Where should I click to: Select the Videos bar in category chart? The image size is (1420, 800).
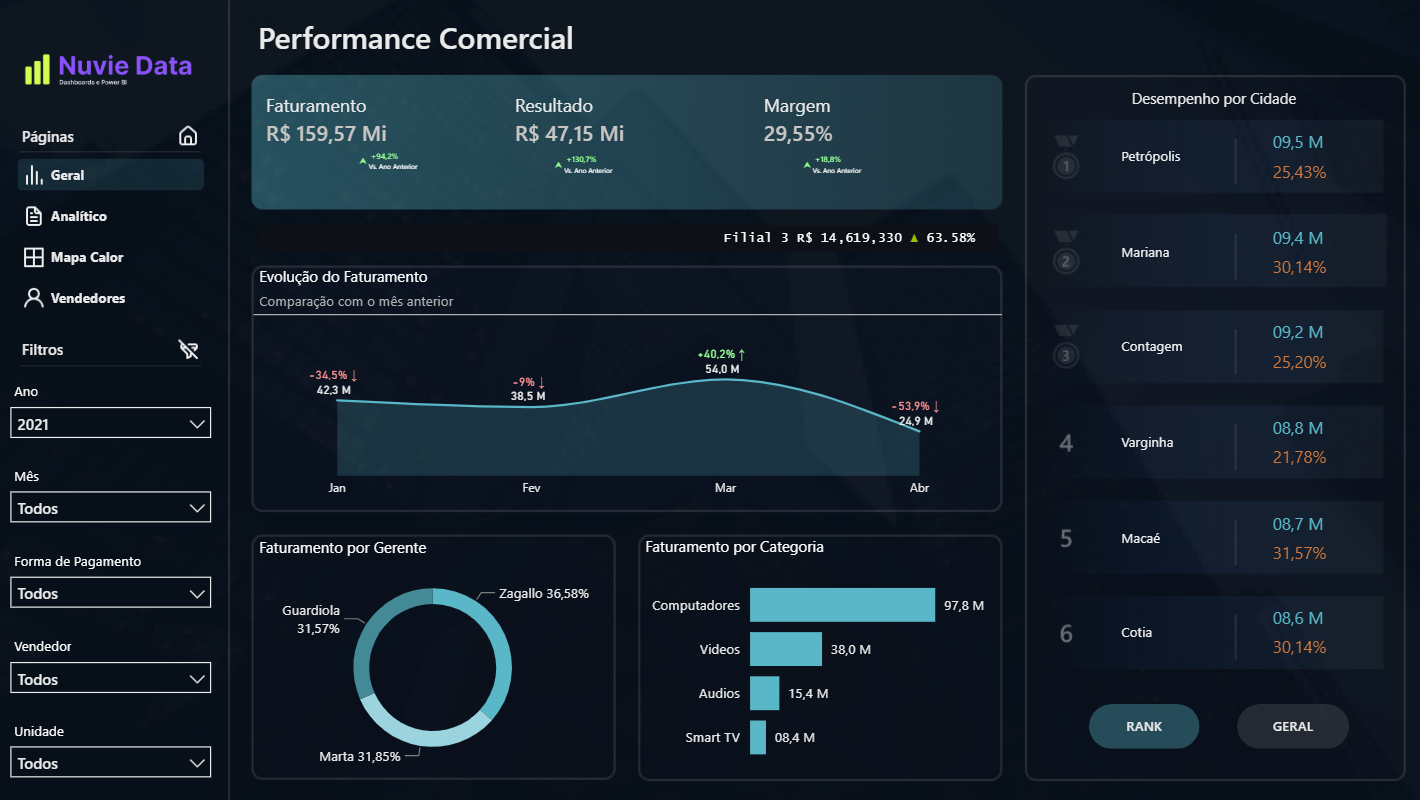786,649
